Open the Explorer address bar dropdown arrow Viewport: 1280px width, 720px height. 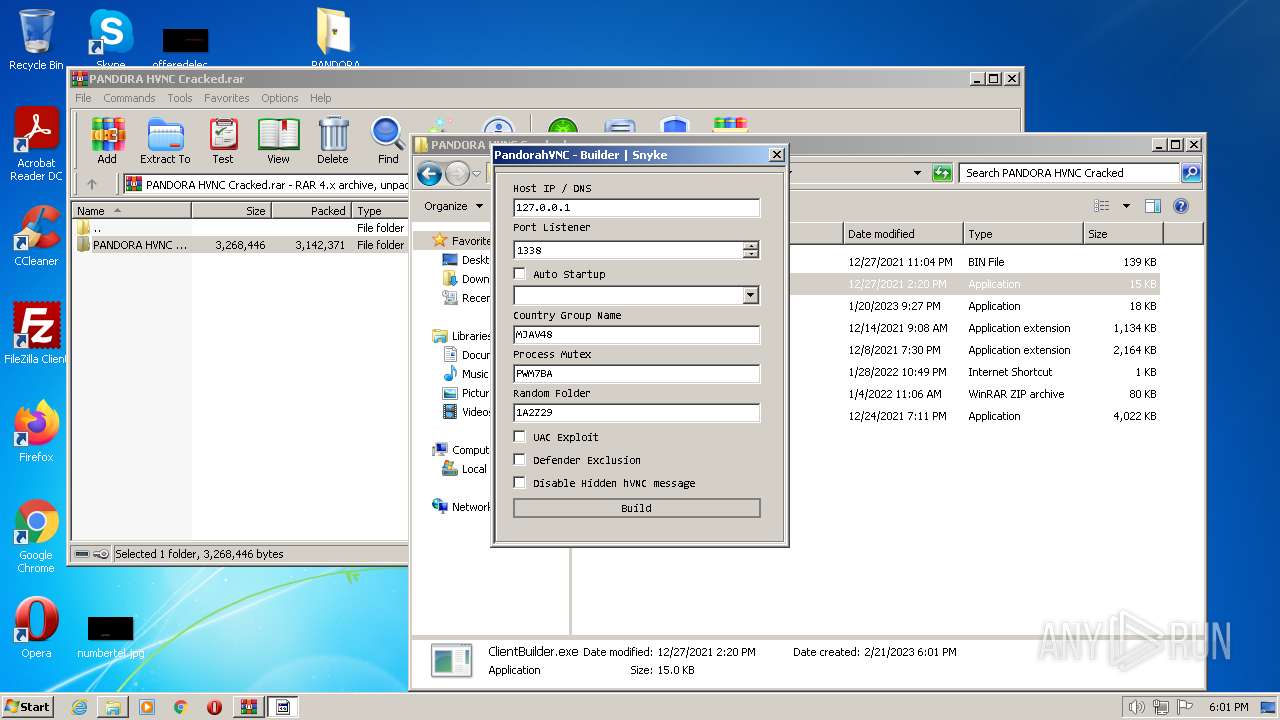[917, 173]
